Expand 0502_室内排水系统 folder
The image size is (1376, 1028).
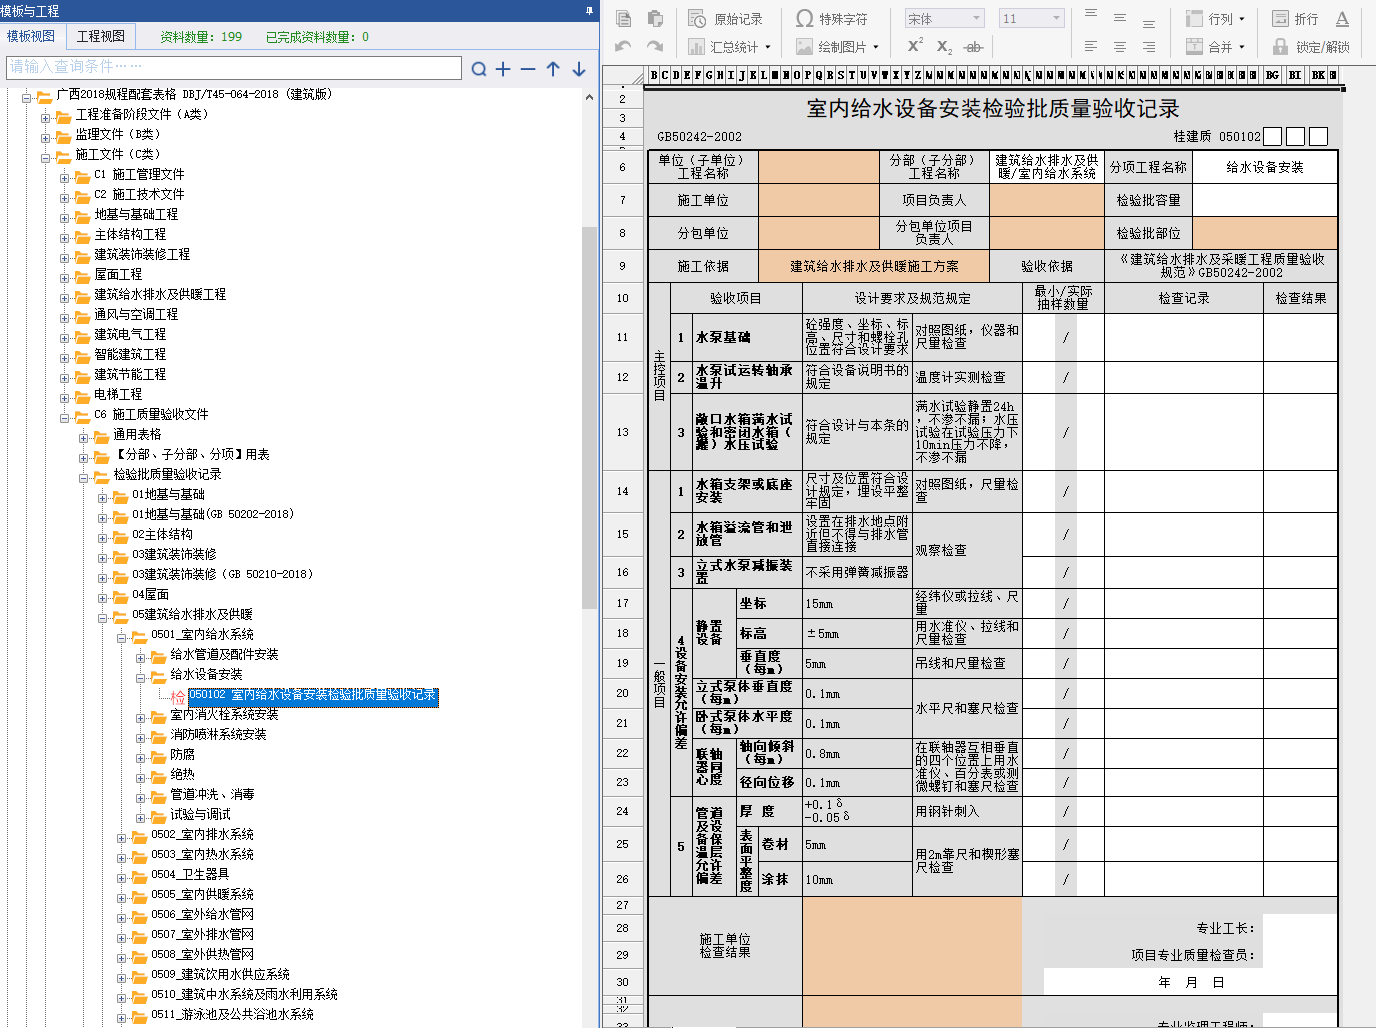tap(121, 837)
